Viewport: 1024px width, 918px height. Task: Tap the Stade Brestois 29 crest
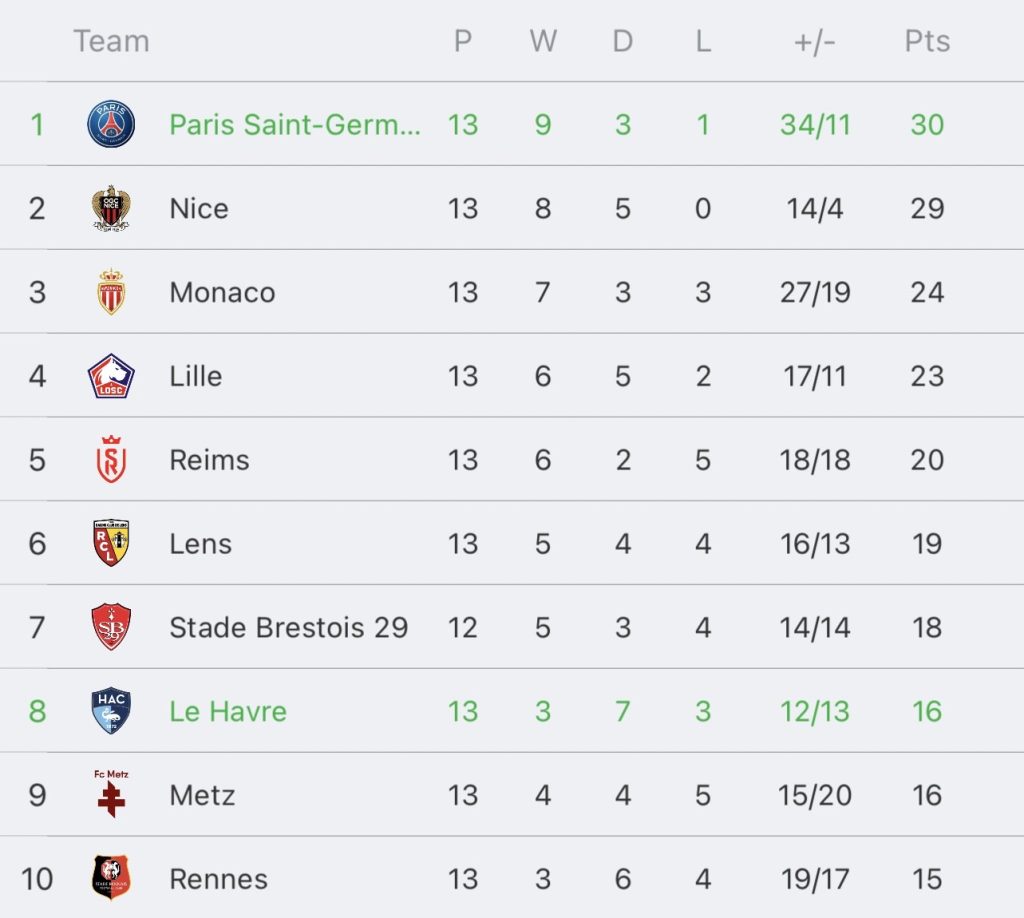click(111, 627)
